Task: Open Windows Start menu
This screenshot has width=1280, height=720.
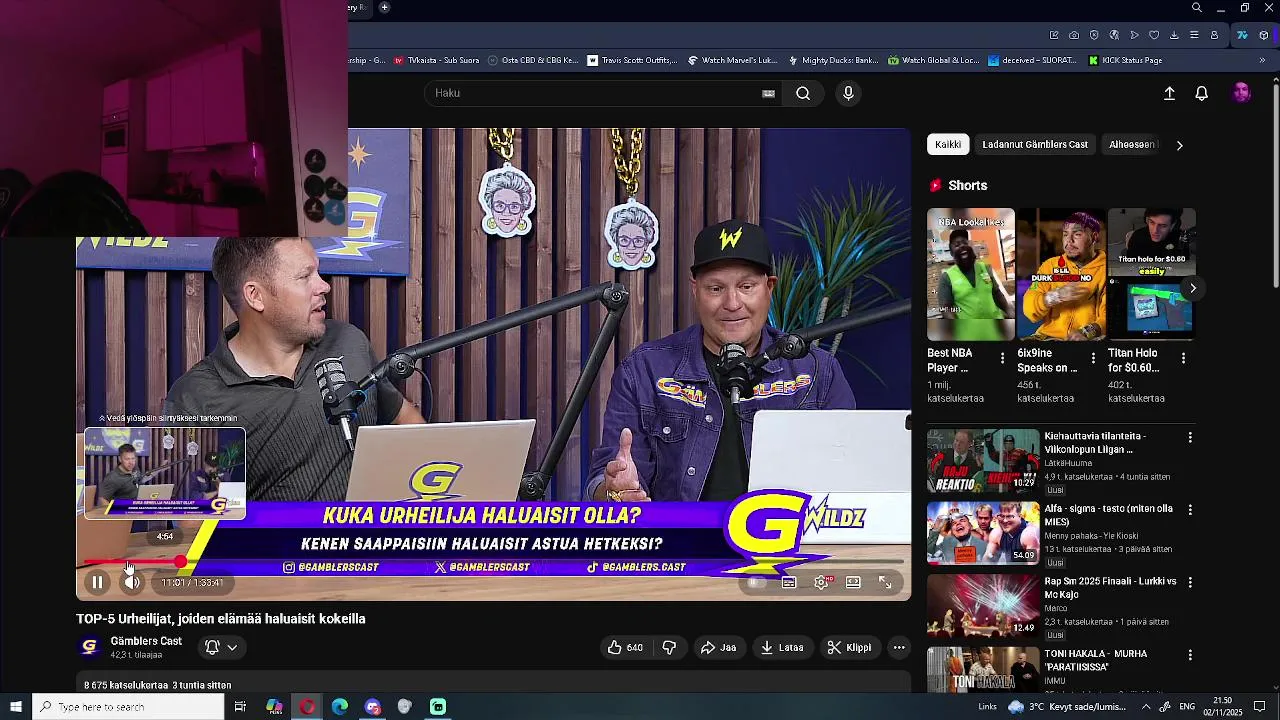Action: point(16,707)
